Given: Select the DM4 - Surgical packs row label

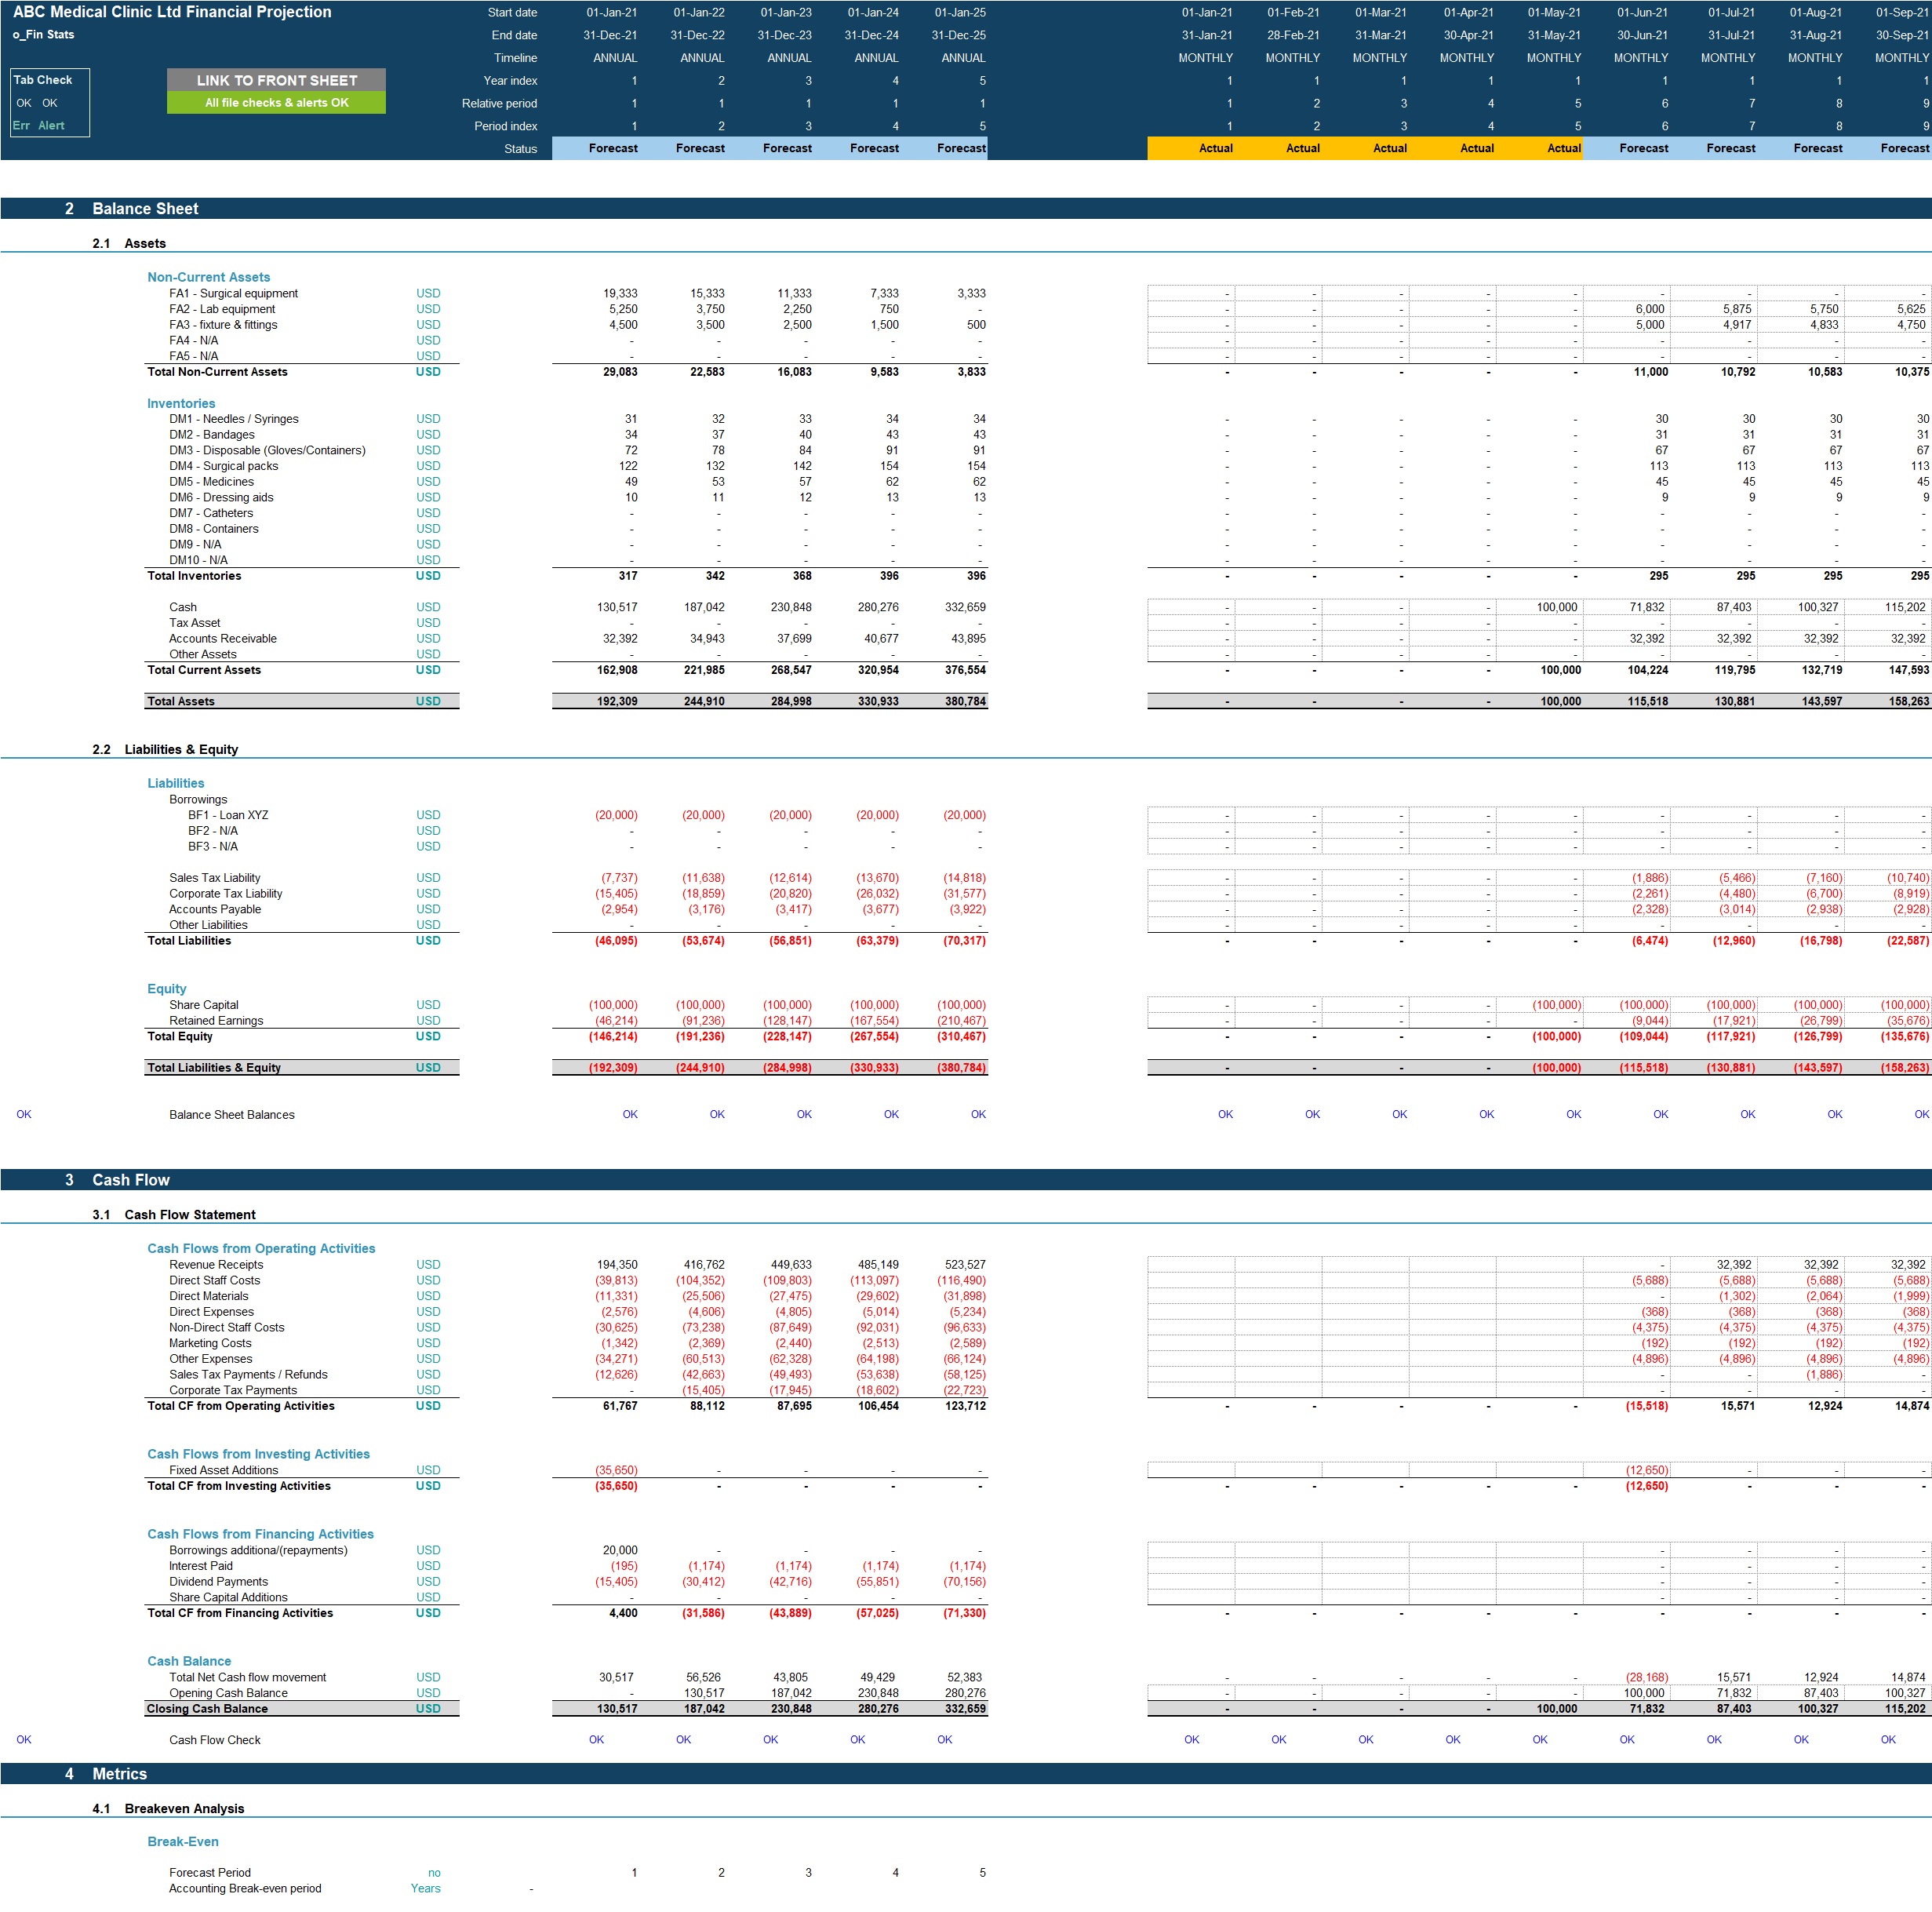Looking at the screenshot, I should (x=223, y=466).
